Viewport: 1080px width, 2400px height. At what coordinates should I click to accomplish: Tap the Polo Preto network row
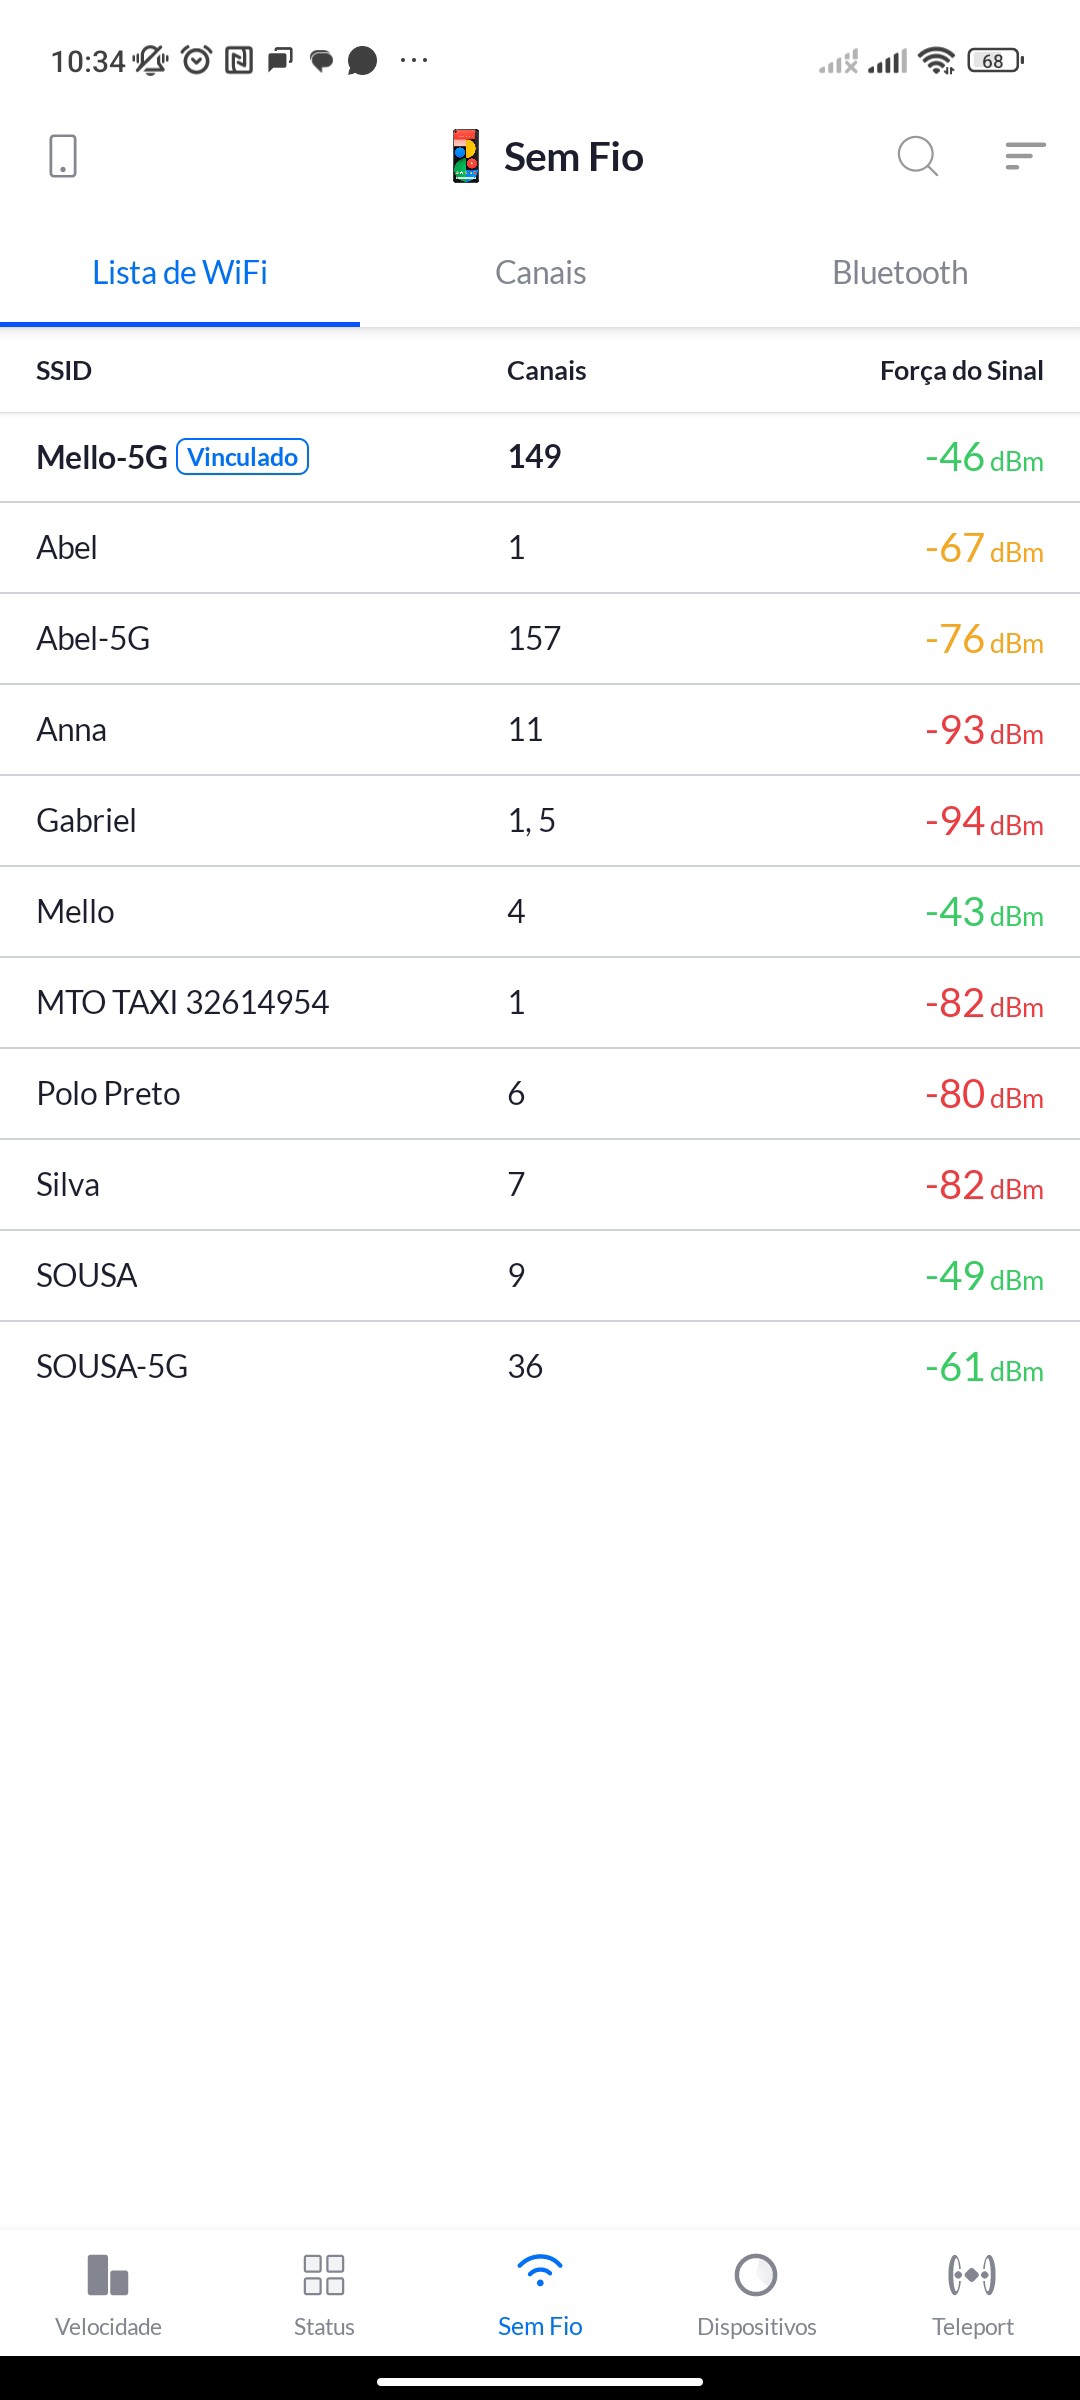tap(540, 1094)
